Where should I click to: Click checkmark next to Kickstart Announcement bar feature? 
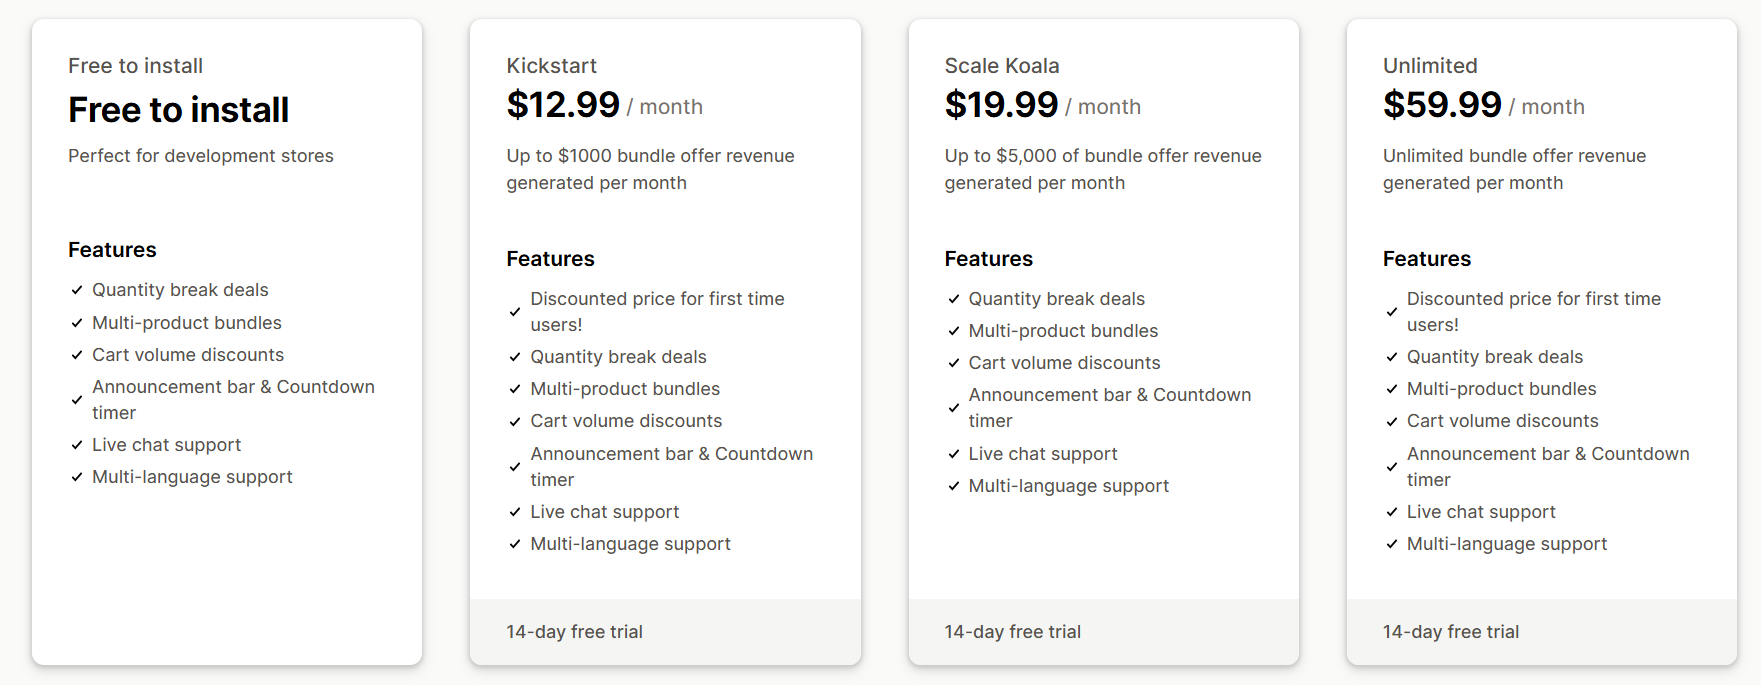[x=514, y=467]
